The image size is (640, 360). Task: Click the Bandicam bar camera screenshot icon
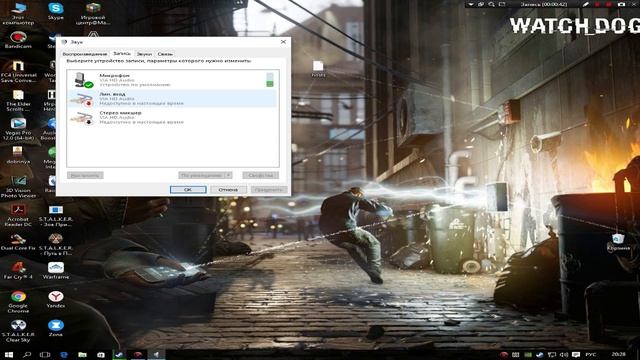point(621,4)
